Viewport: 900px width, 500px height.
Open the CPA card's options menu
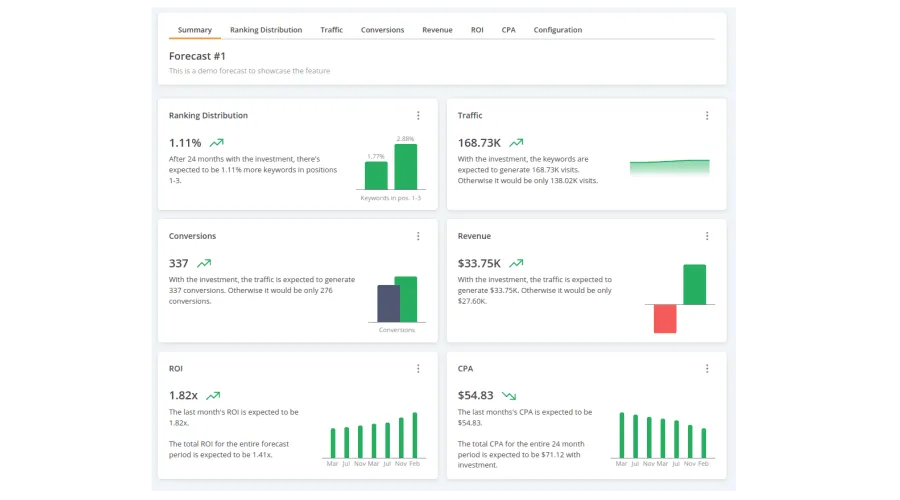(707, 368)
